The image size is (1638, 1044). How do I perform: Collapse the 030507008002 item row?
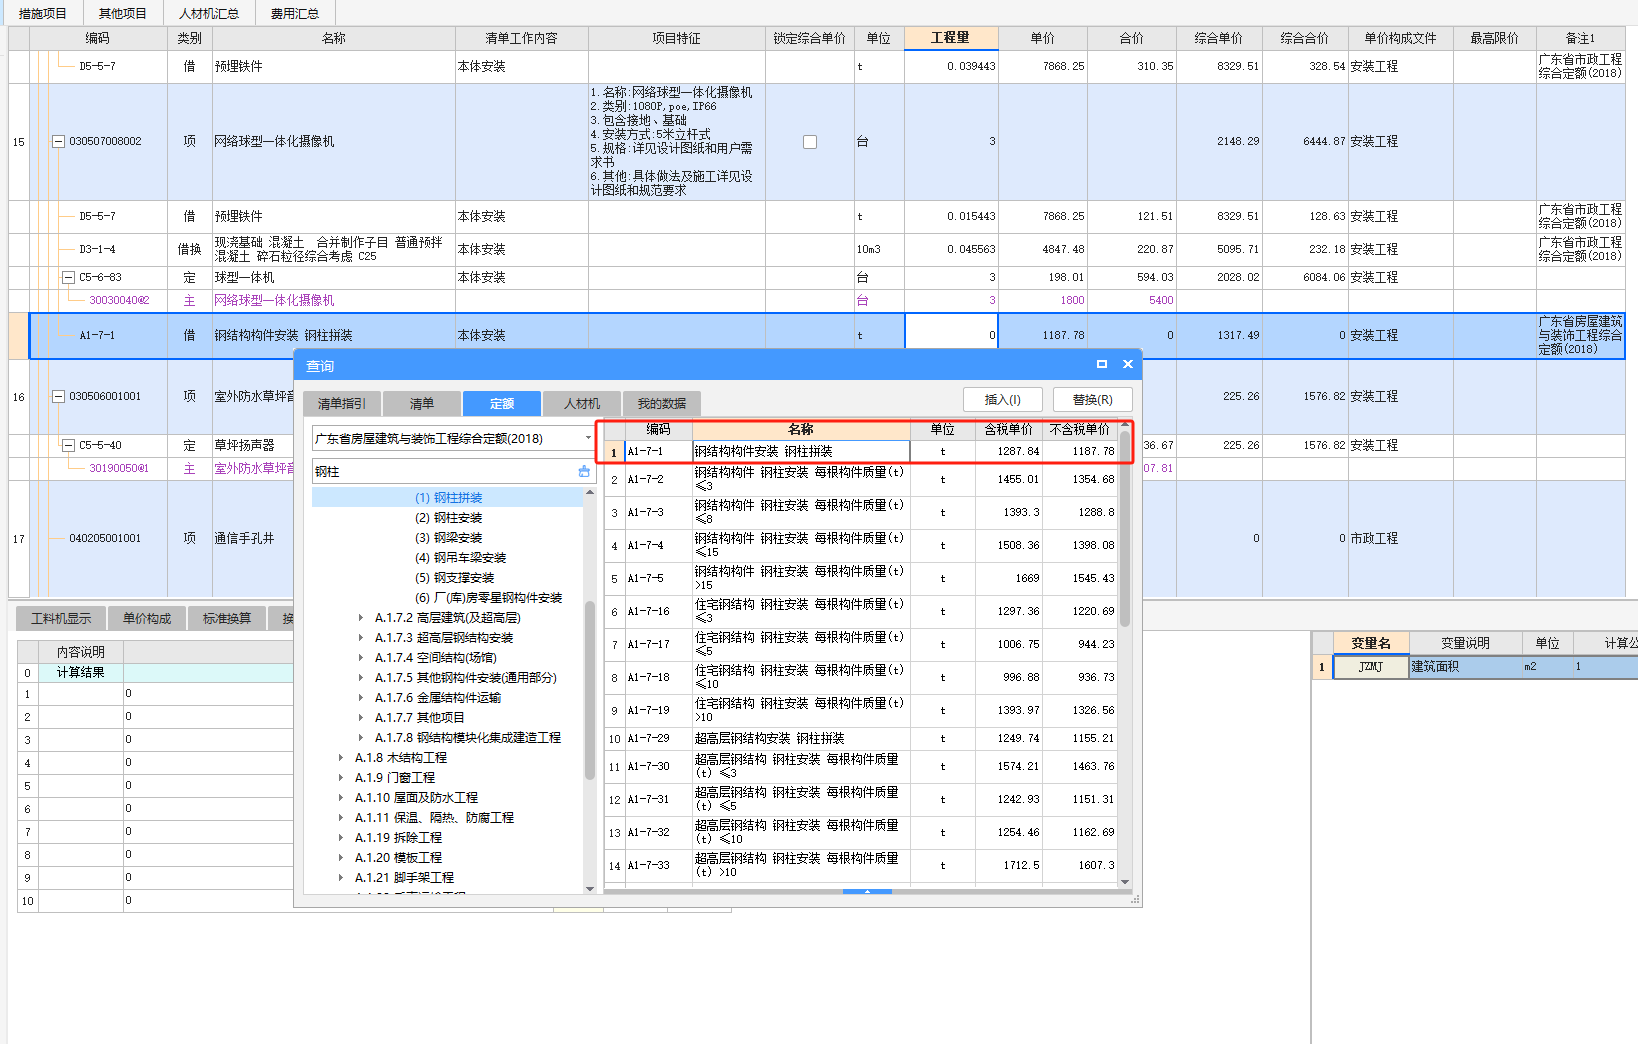58,142
